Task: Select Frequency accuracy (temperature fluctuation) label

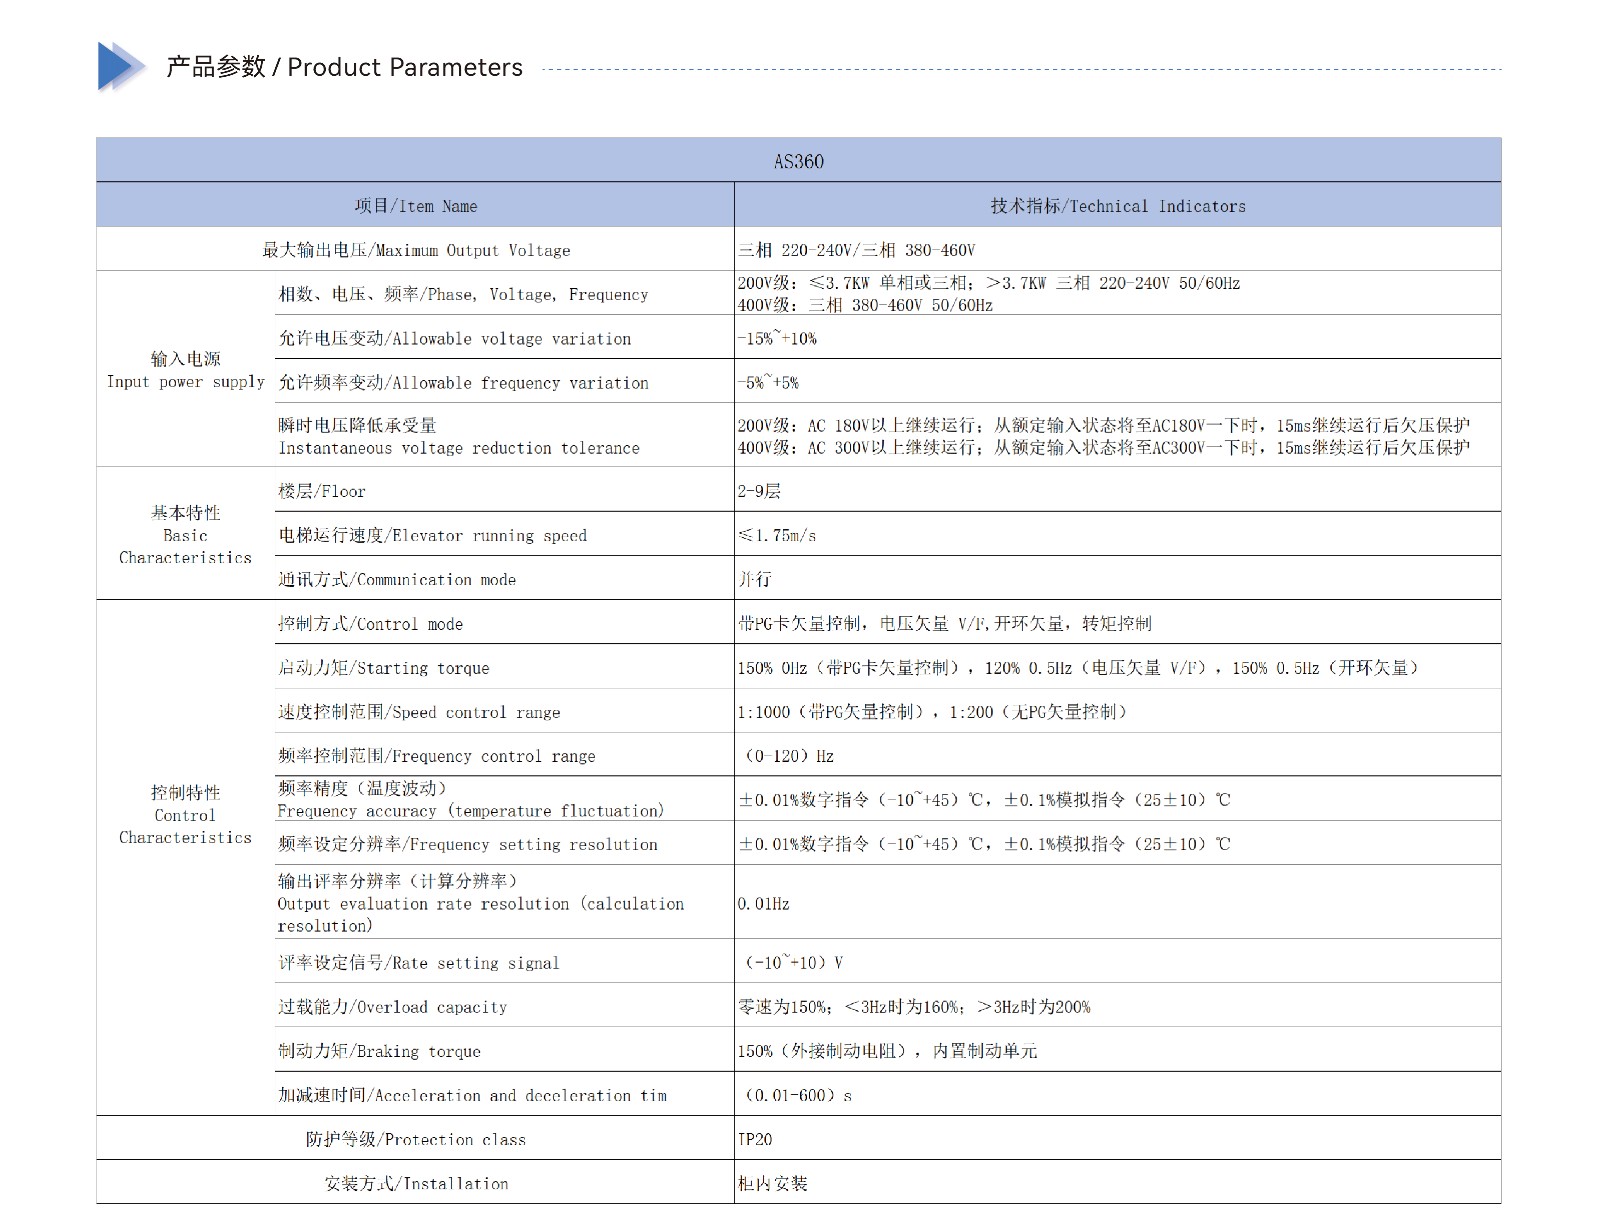Action: [471, 799]
